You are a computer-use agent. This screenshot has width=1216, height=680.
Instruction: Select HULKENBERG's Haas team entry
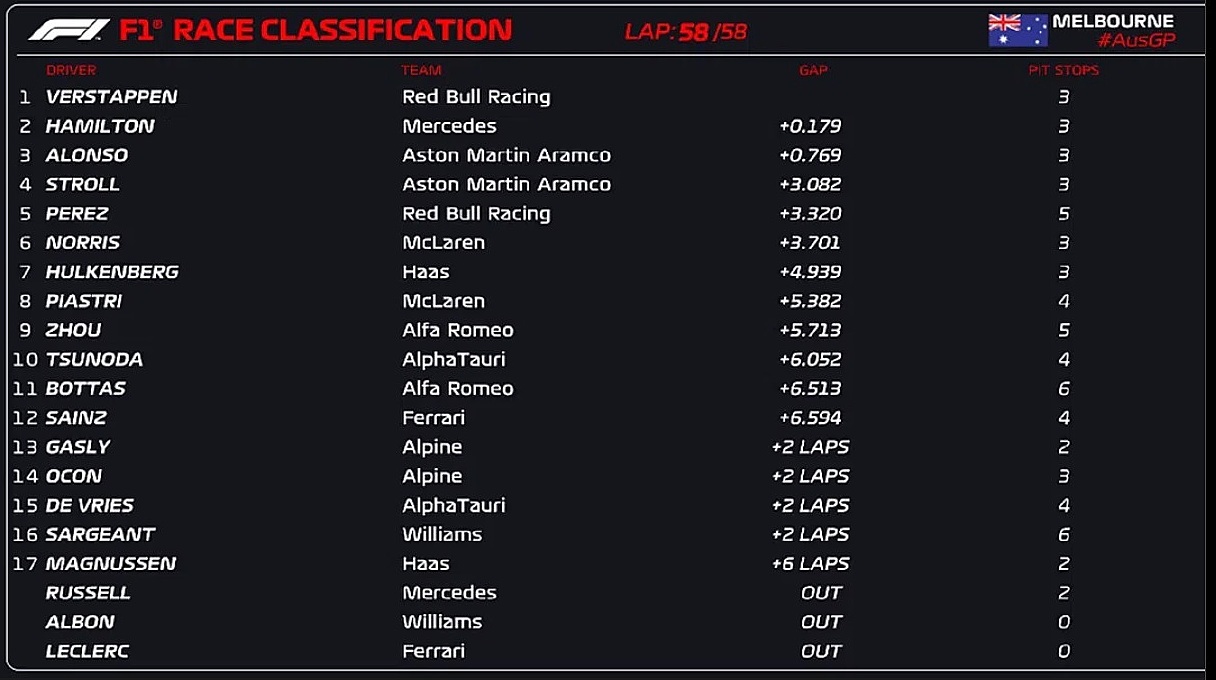click(426, 271)
